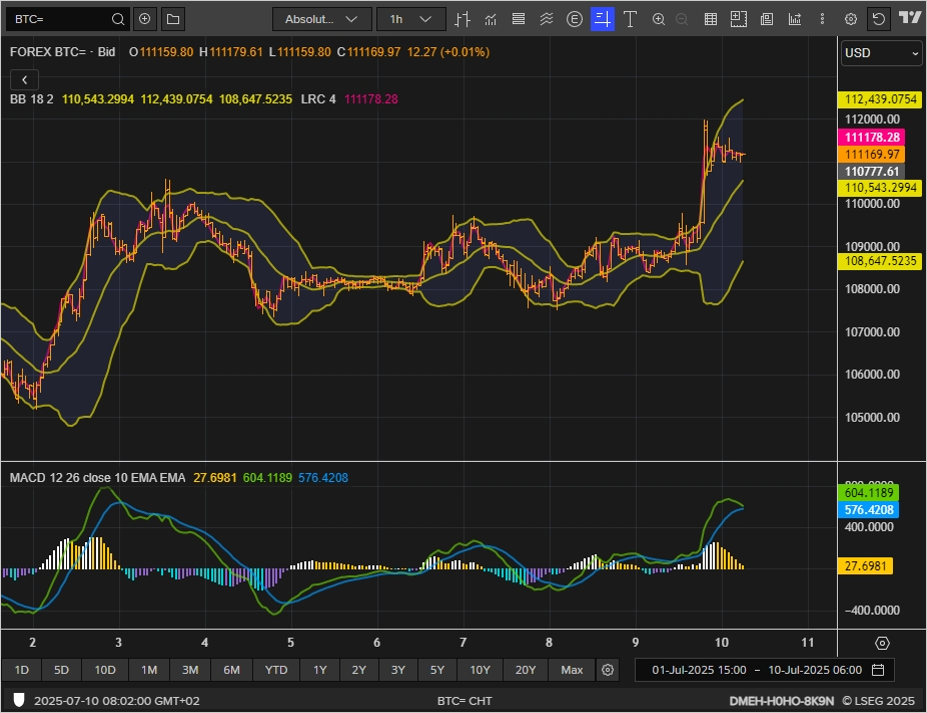Select the 3M time range
This screenshot has height=713, width=927.
tap(190, 670)
